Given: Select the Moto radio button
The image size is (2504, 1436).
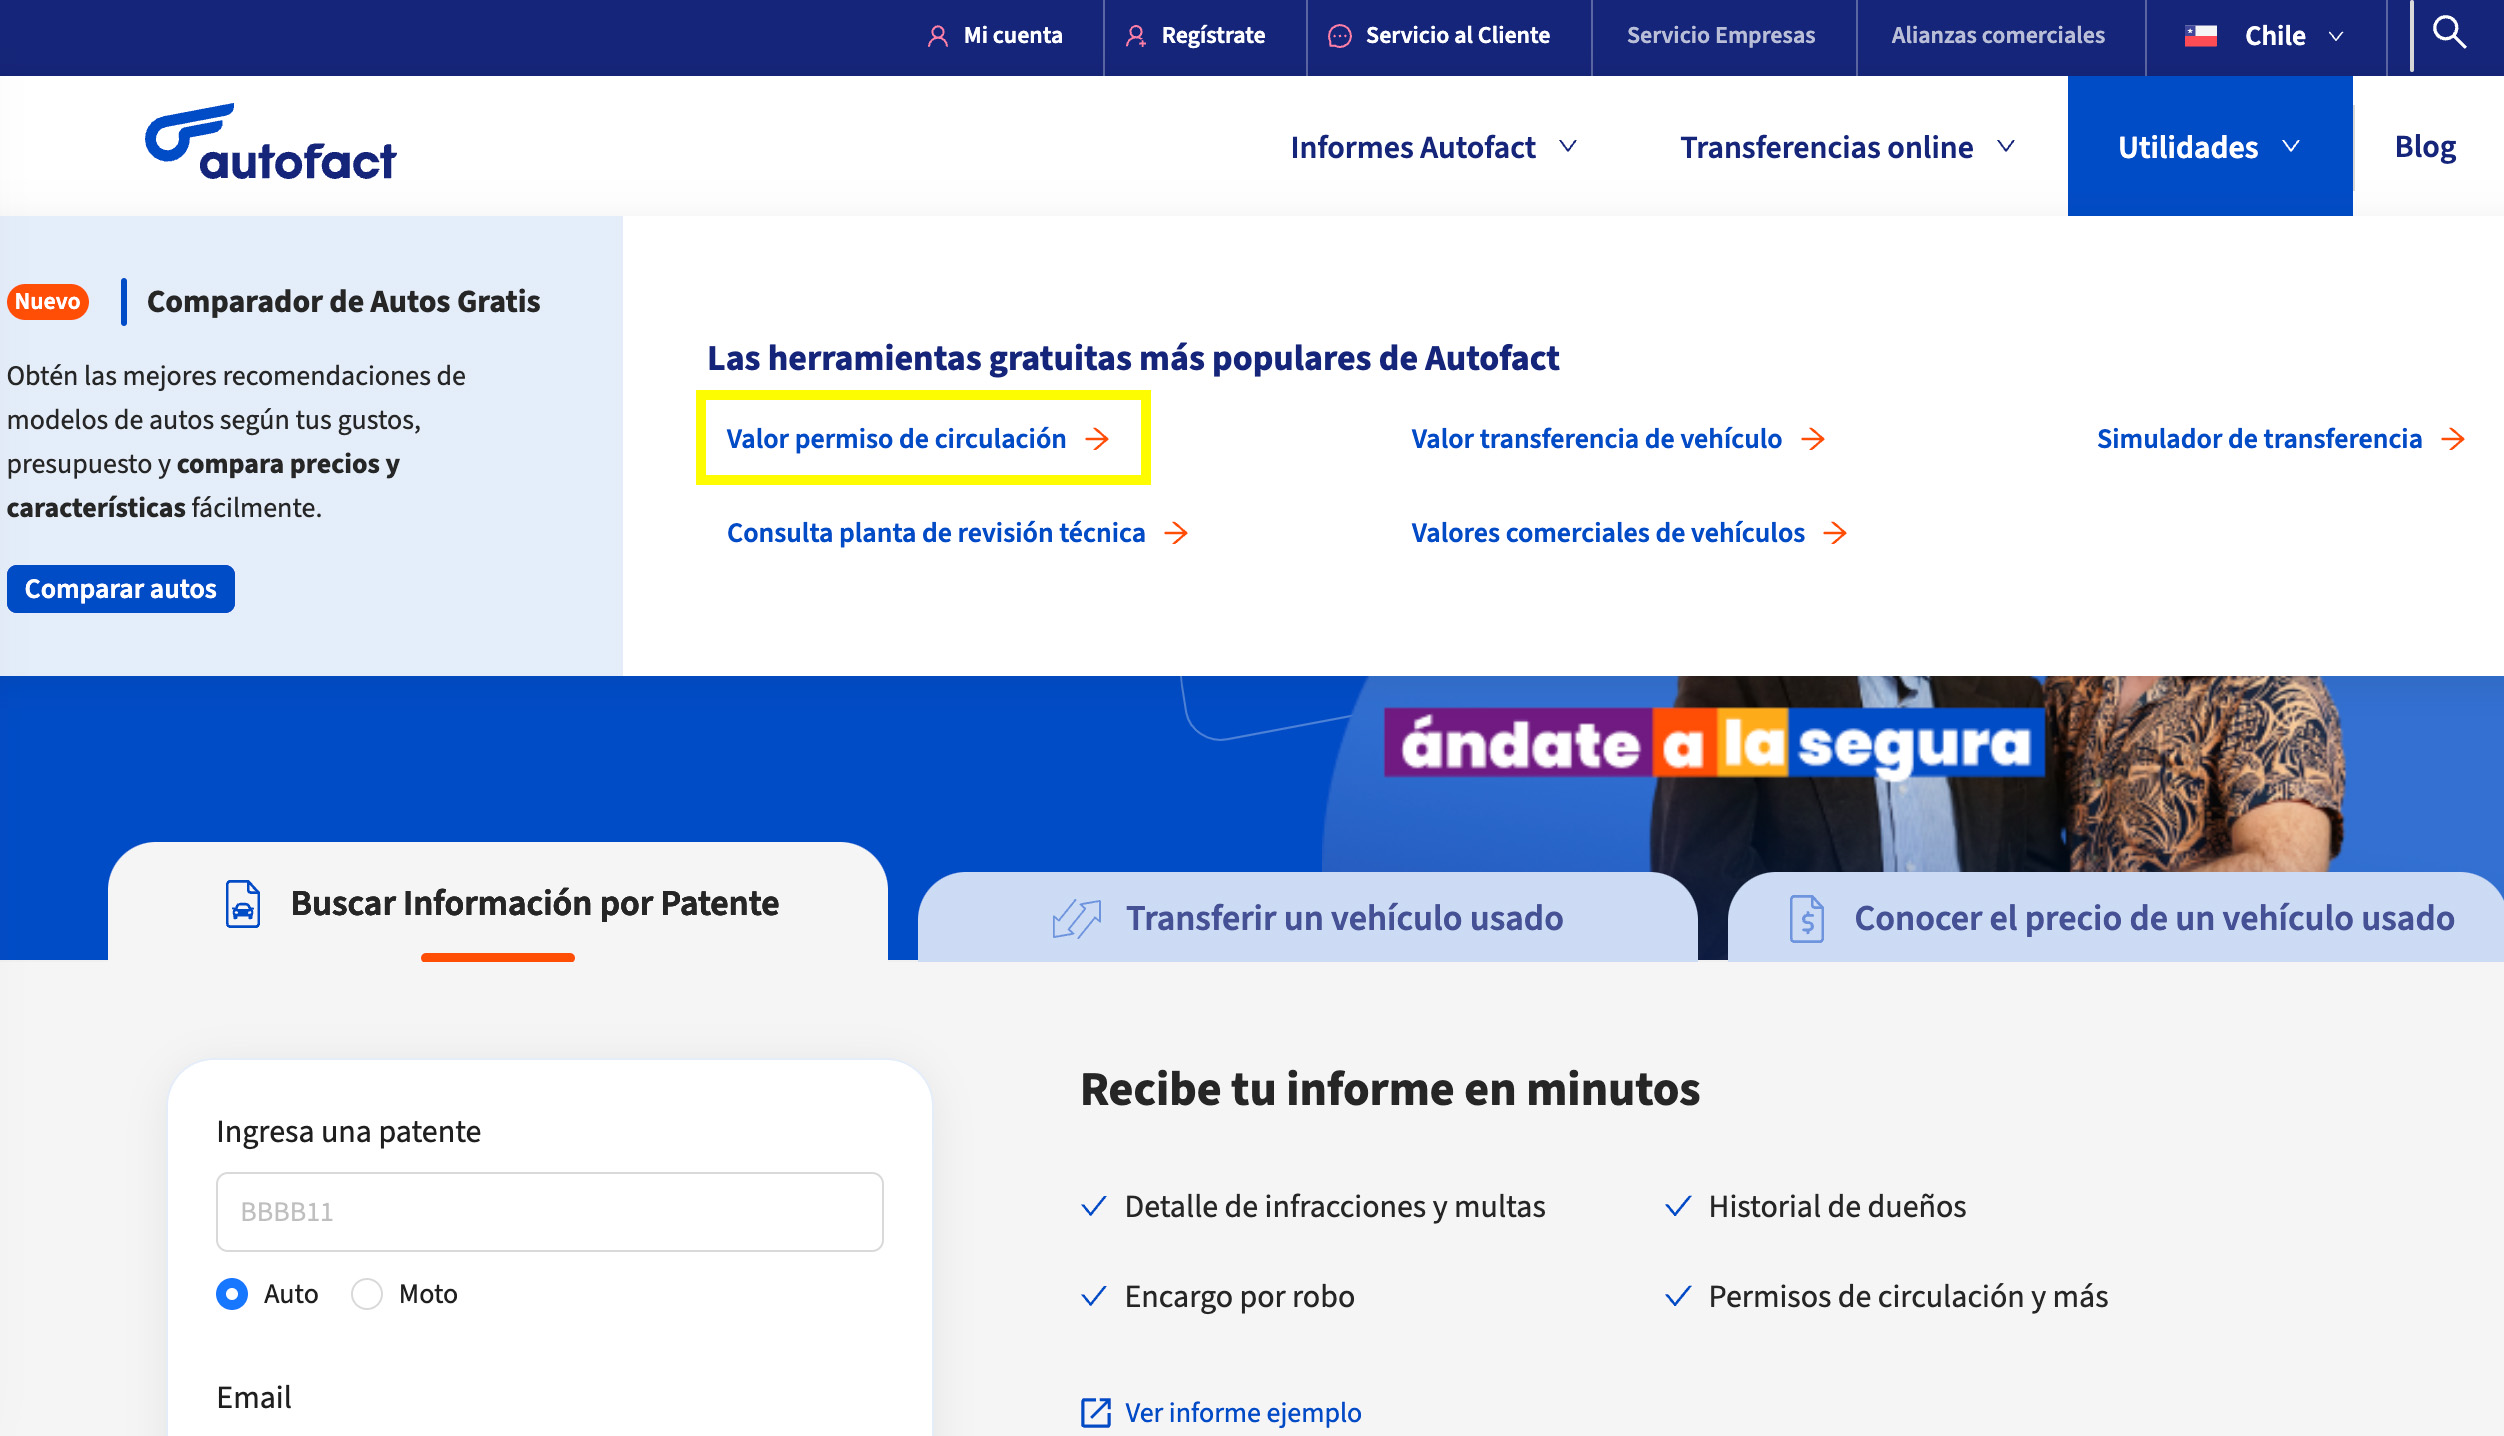Looking at the screenshot, I should point(367,1293).
